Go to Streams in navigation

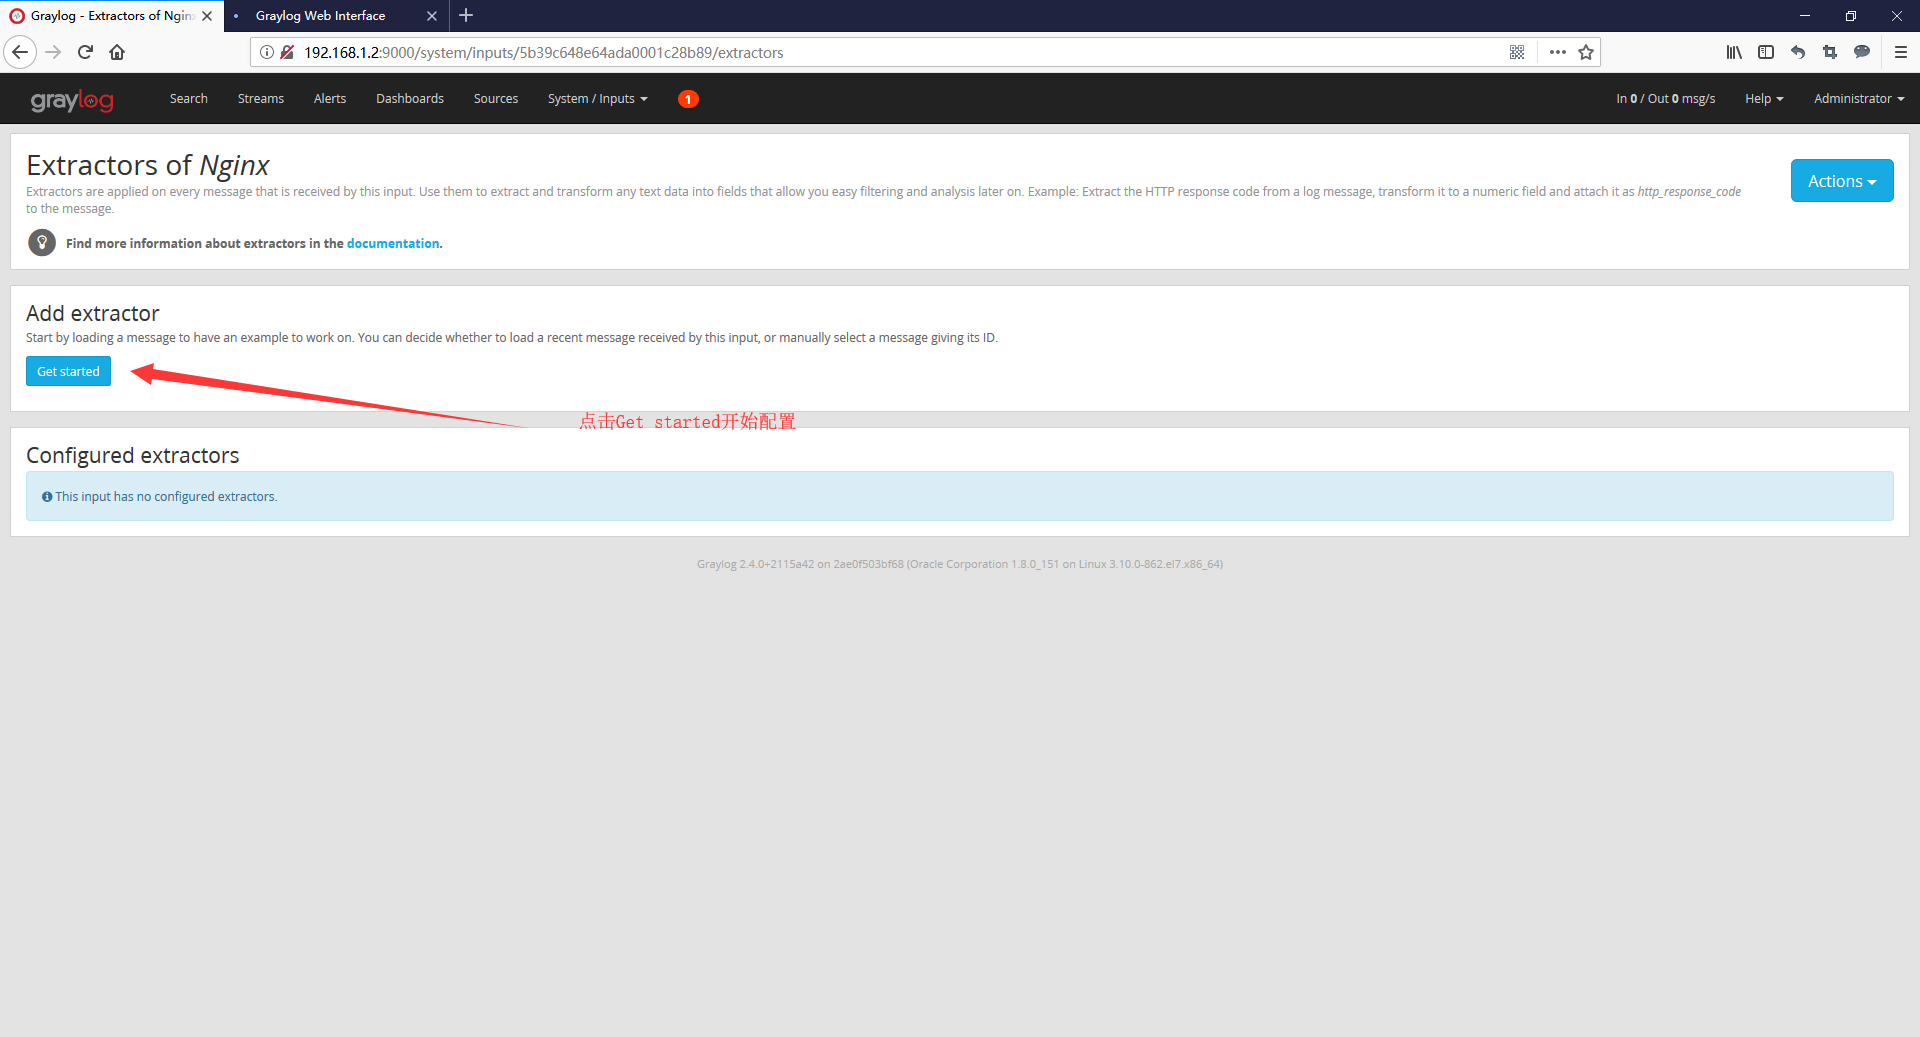[261, 99]
